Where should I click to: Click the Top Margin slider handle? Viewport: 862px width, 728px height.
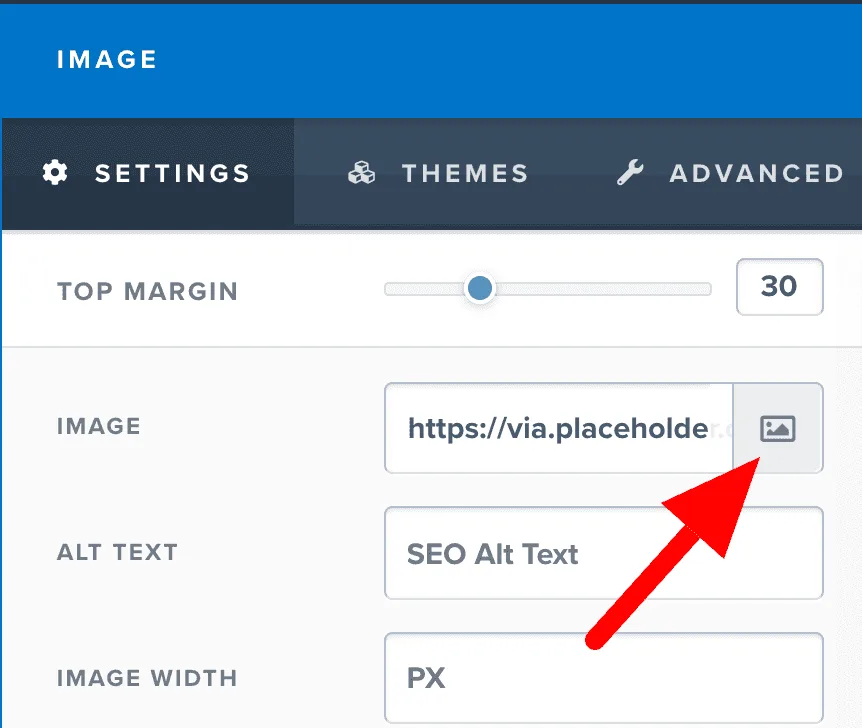[479, 288]
